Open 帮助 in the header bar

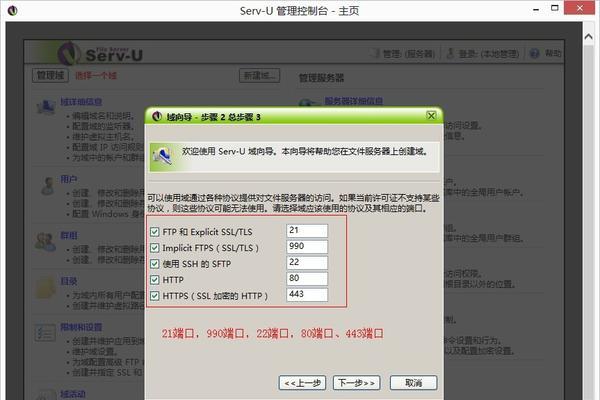553,54
